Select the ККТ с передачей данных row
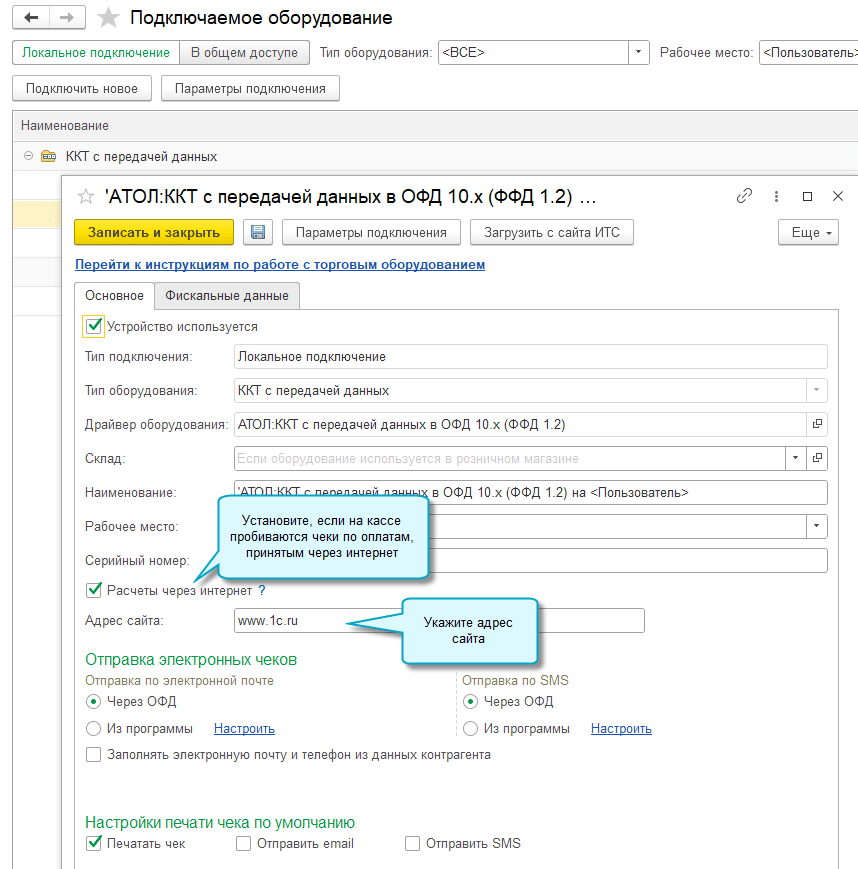 436,156
